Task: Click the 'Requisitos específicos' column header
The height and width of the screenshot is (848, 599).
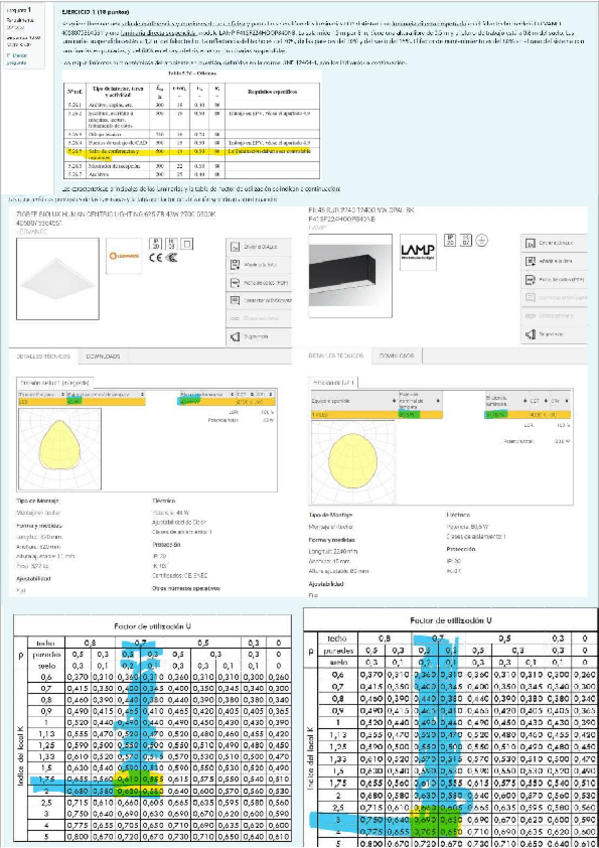Action: point(272,91)
